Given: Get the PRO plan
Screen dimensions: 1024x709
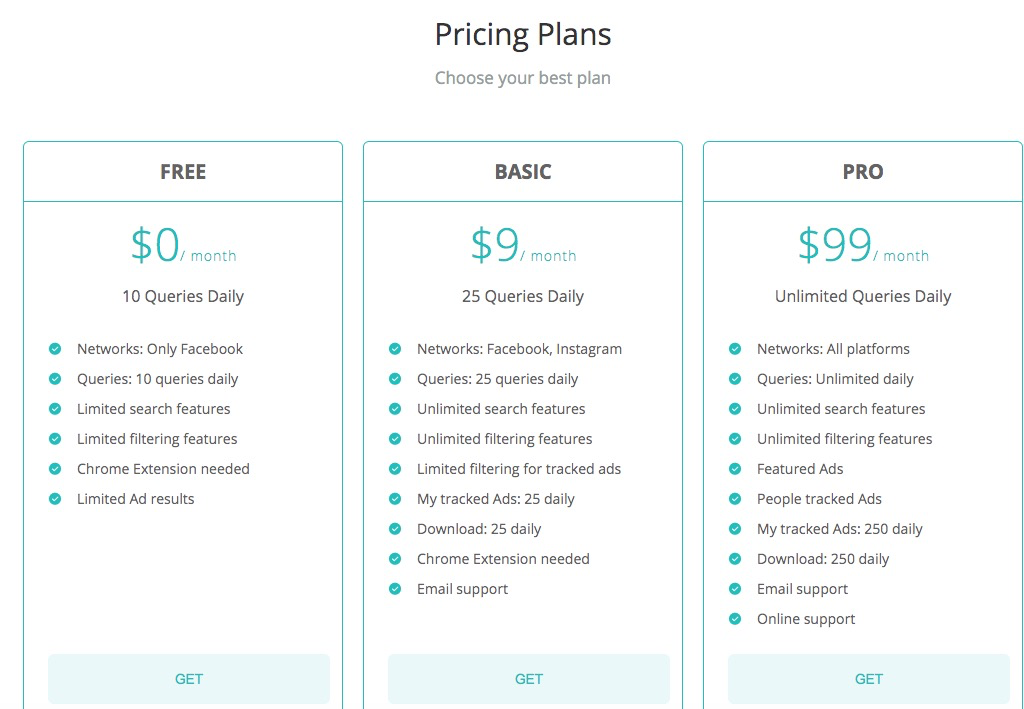Looking at the screenshot, I should coord(869,679).
